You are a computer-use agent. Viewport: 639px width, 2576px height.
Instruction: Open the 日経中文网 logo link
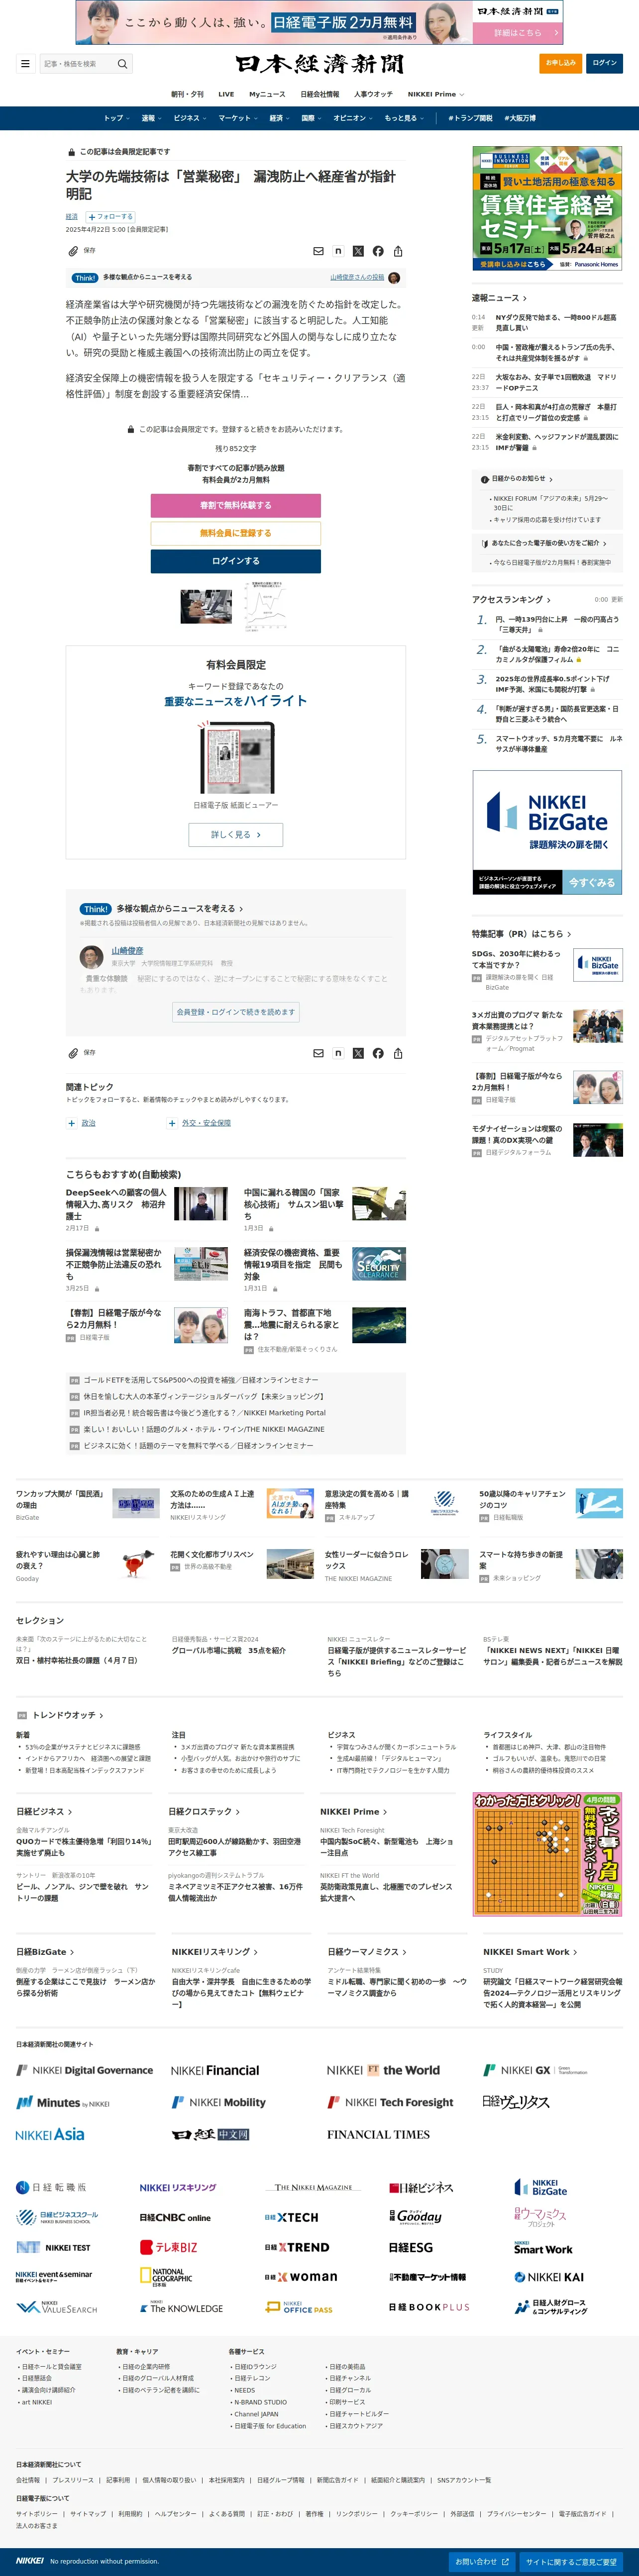pos(210,2134)
